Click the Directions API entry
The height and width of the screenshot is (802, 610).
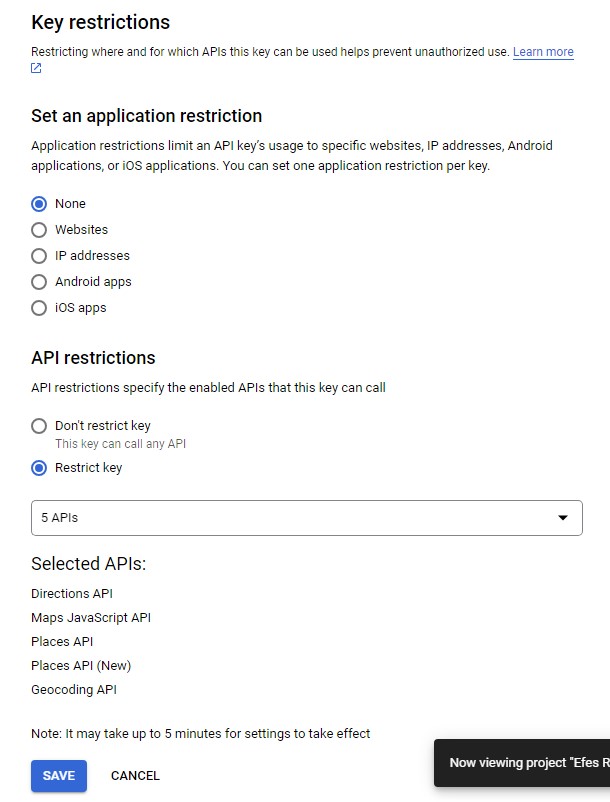(x=72, y=594)
